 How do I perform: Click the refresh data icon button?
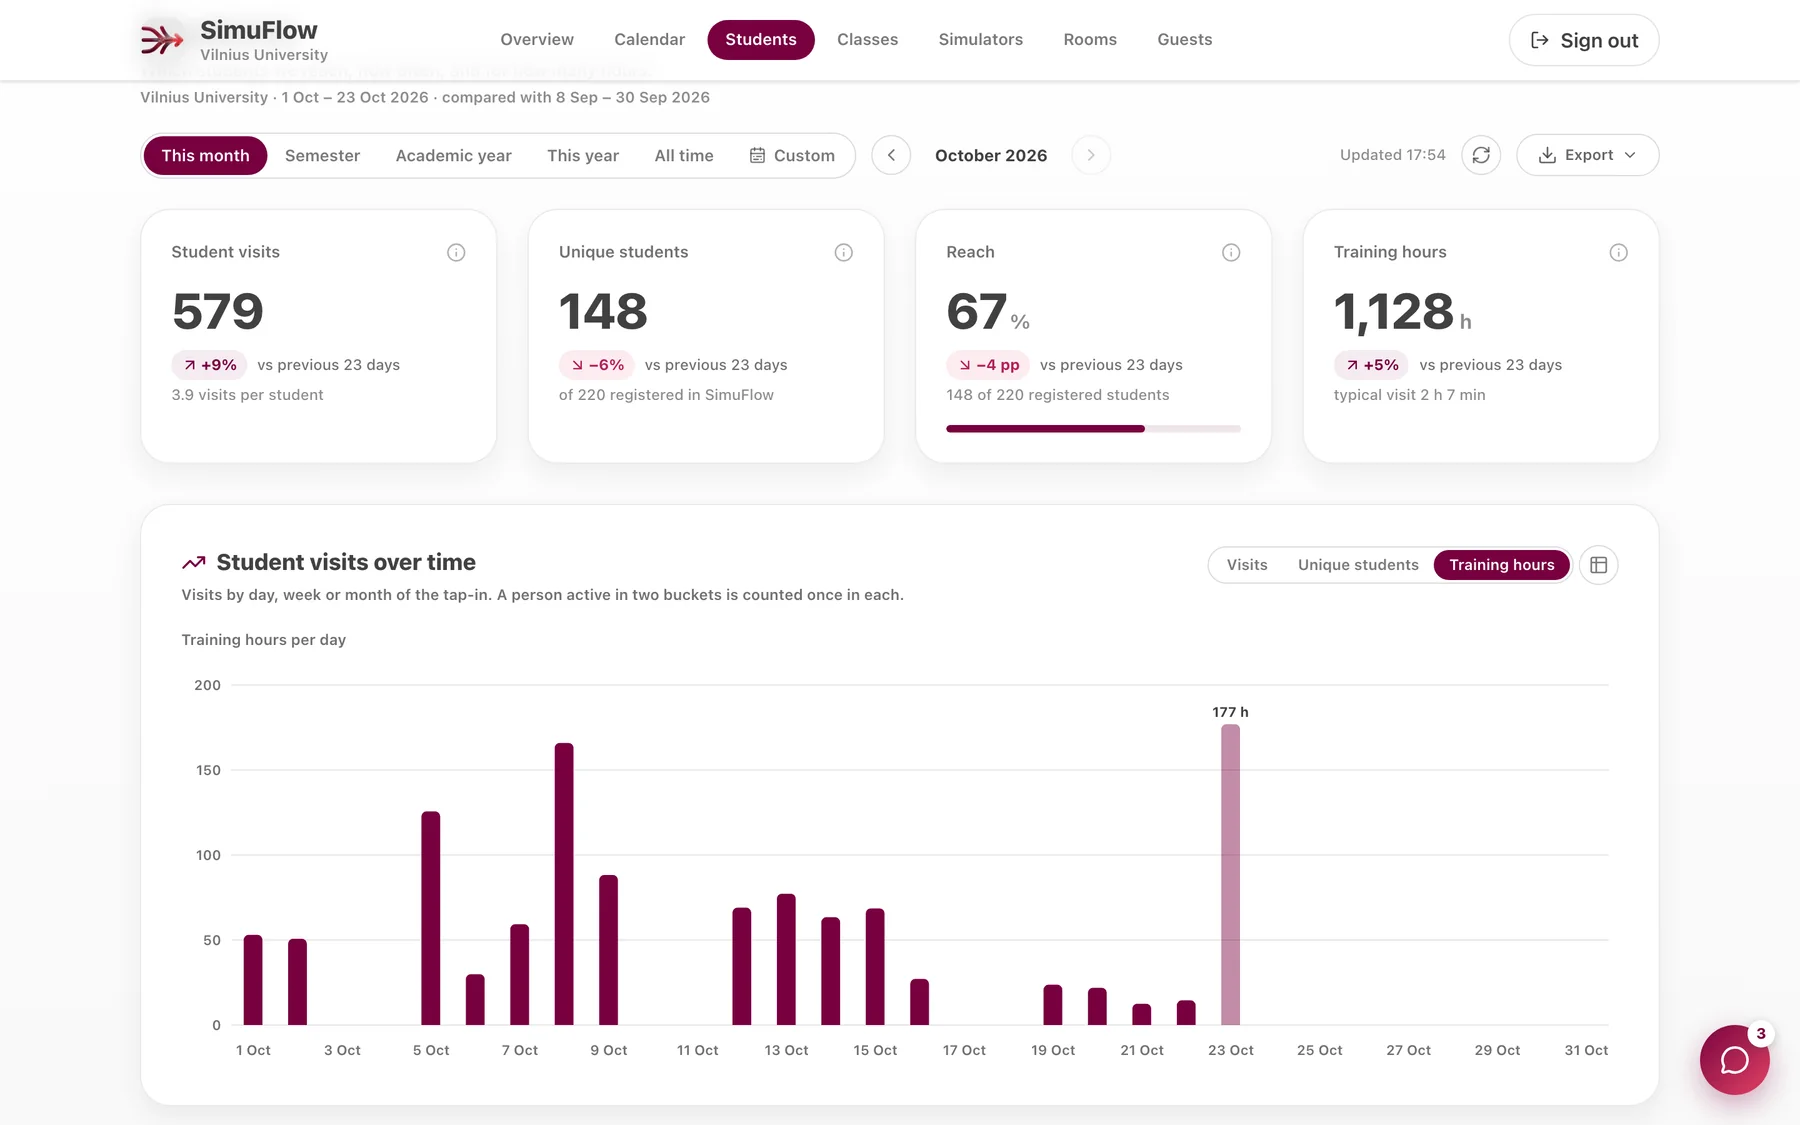(1481, 155)
